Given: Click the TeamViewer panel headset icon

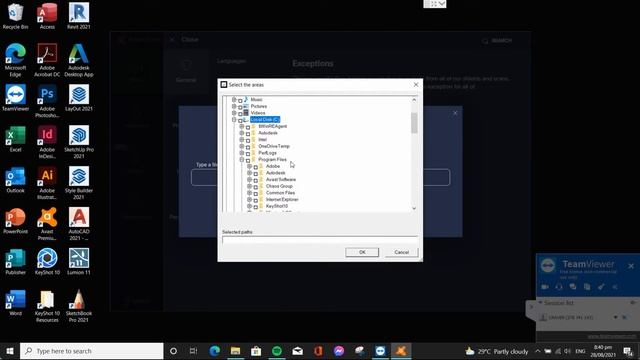Looking at the screenshot, I should (x=559, y=287).
